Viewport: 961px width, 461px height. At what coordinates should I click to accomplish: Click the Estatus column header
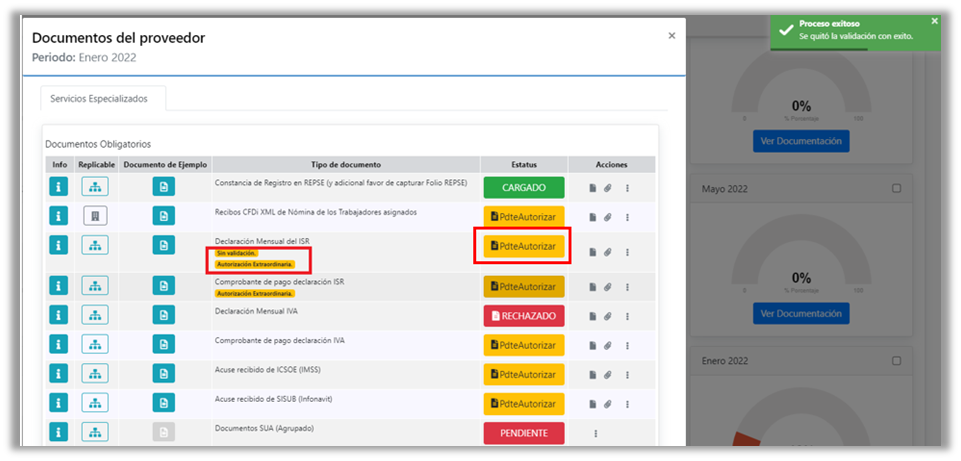[524, 164]
